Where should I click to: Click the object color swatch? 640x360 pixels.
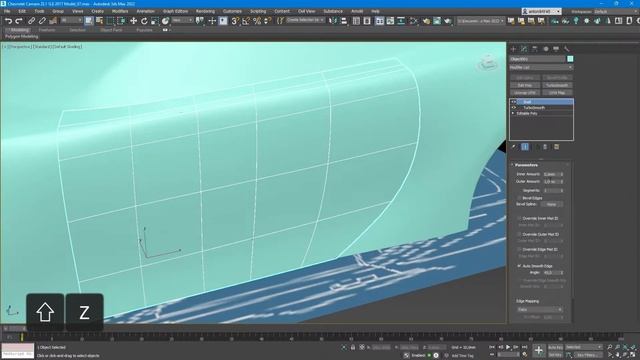tap(570, 59)
